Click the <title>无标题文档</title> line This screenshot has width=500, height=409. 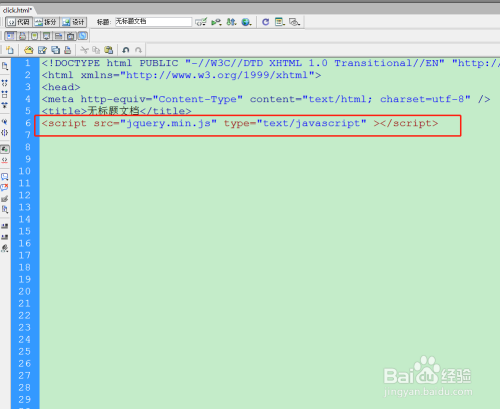117,111
